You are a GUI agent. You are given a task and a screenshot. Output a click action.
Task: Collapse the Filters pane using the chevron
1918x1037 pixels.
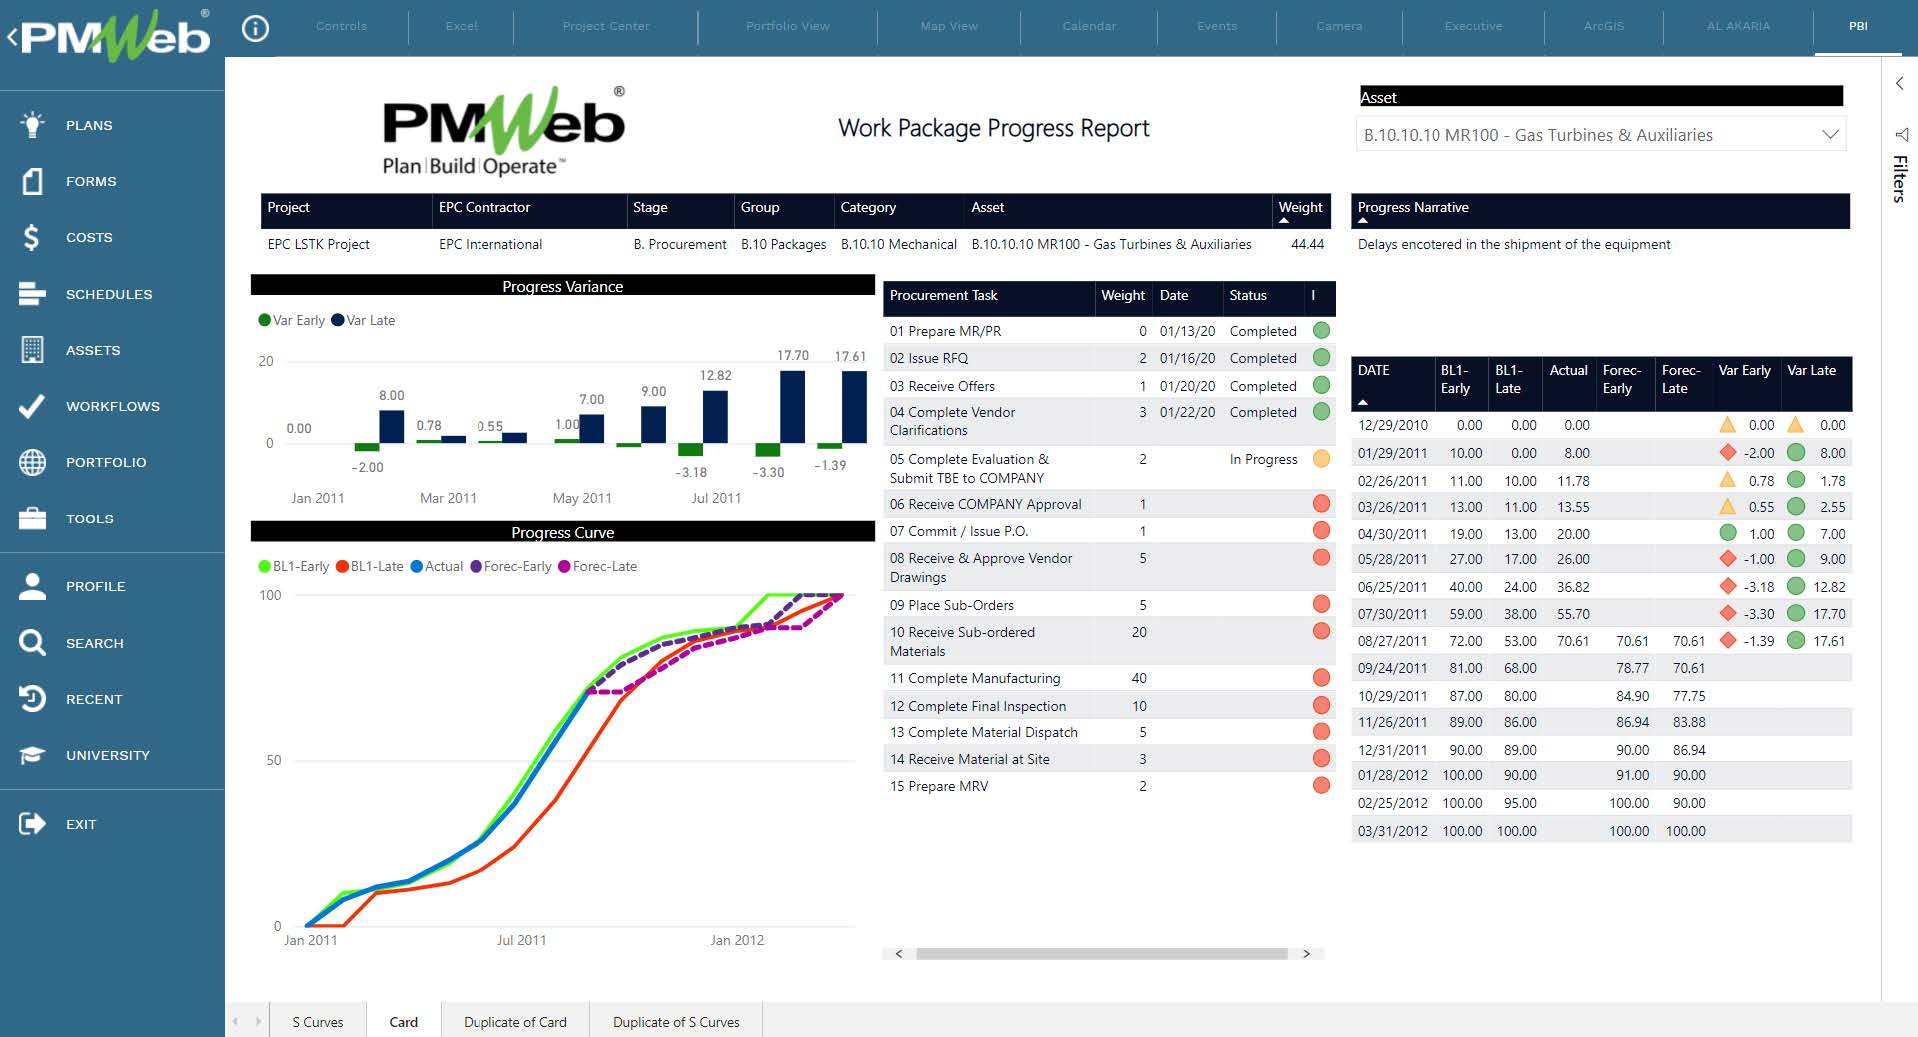[1899, 83]
